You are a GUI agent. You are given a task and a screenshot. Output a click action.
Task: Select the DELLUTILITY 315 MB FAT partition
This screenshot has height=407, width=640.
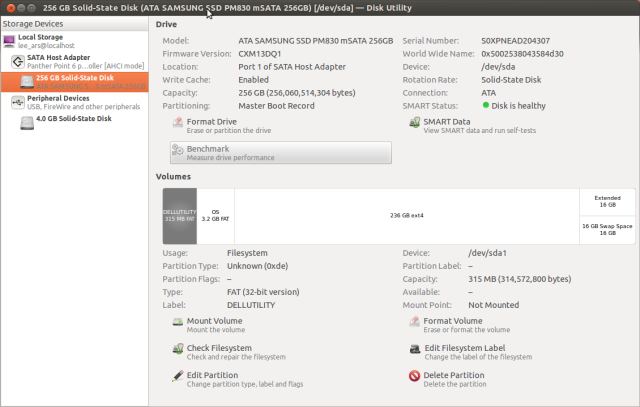[x=180, y=216]
